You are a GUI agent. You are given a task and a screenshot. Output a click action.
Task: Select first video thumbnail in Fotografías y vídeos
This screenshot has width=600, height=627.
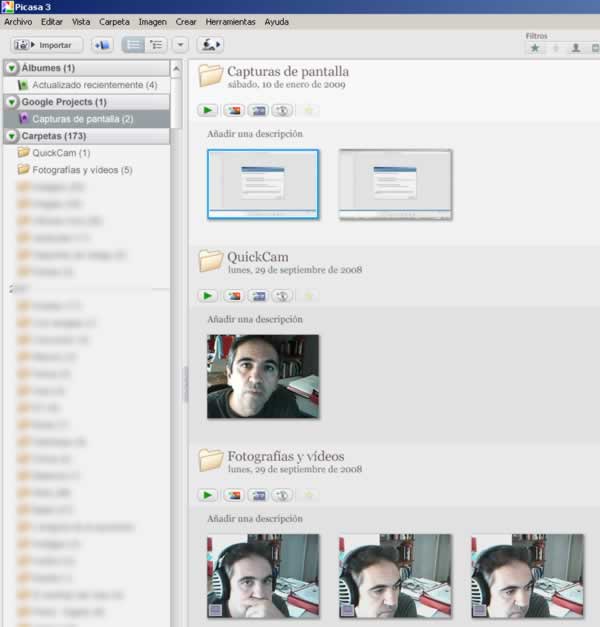[x=263, y=575]
